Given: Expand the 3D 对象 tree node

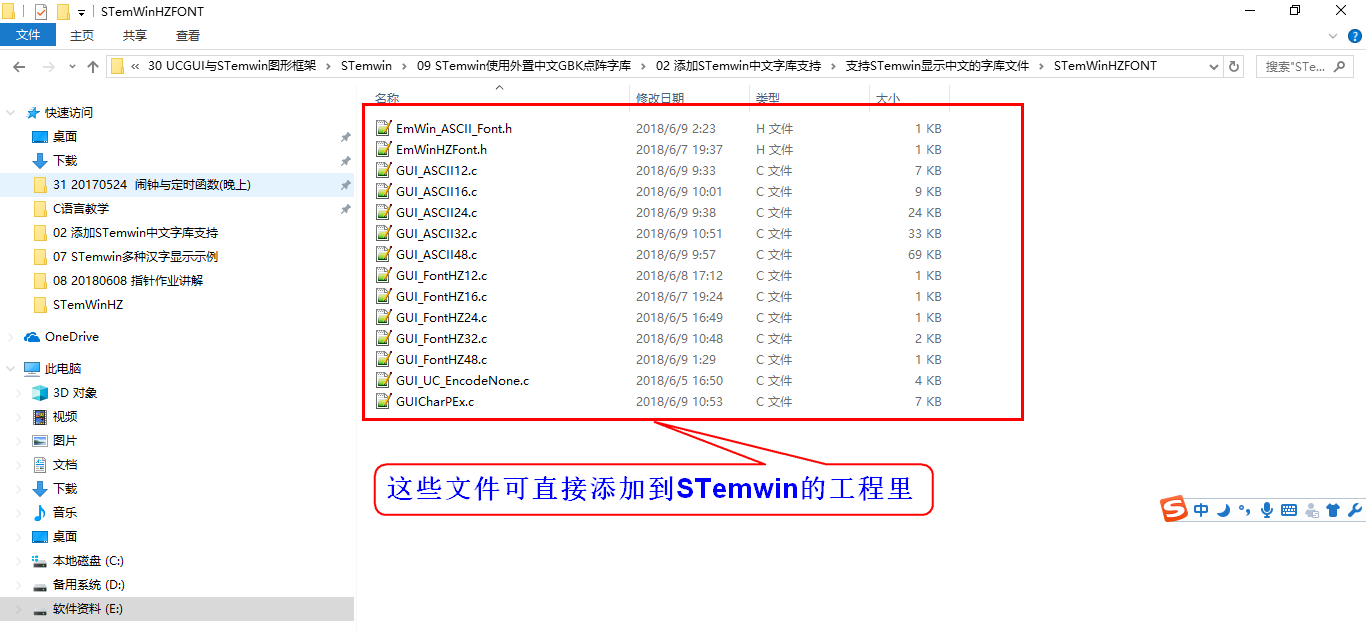Looking at the screenshot, I should pos(19,393).
